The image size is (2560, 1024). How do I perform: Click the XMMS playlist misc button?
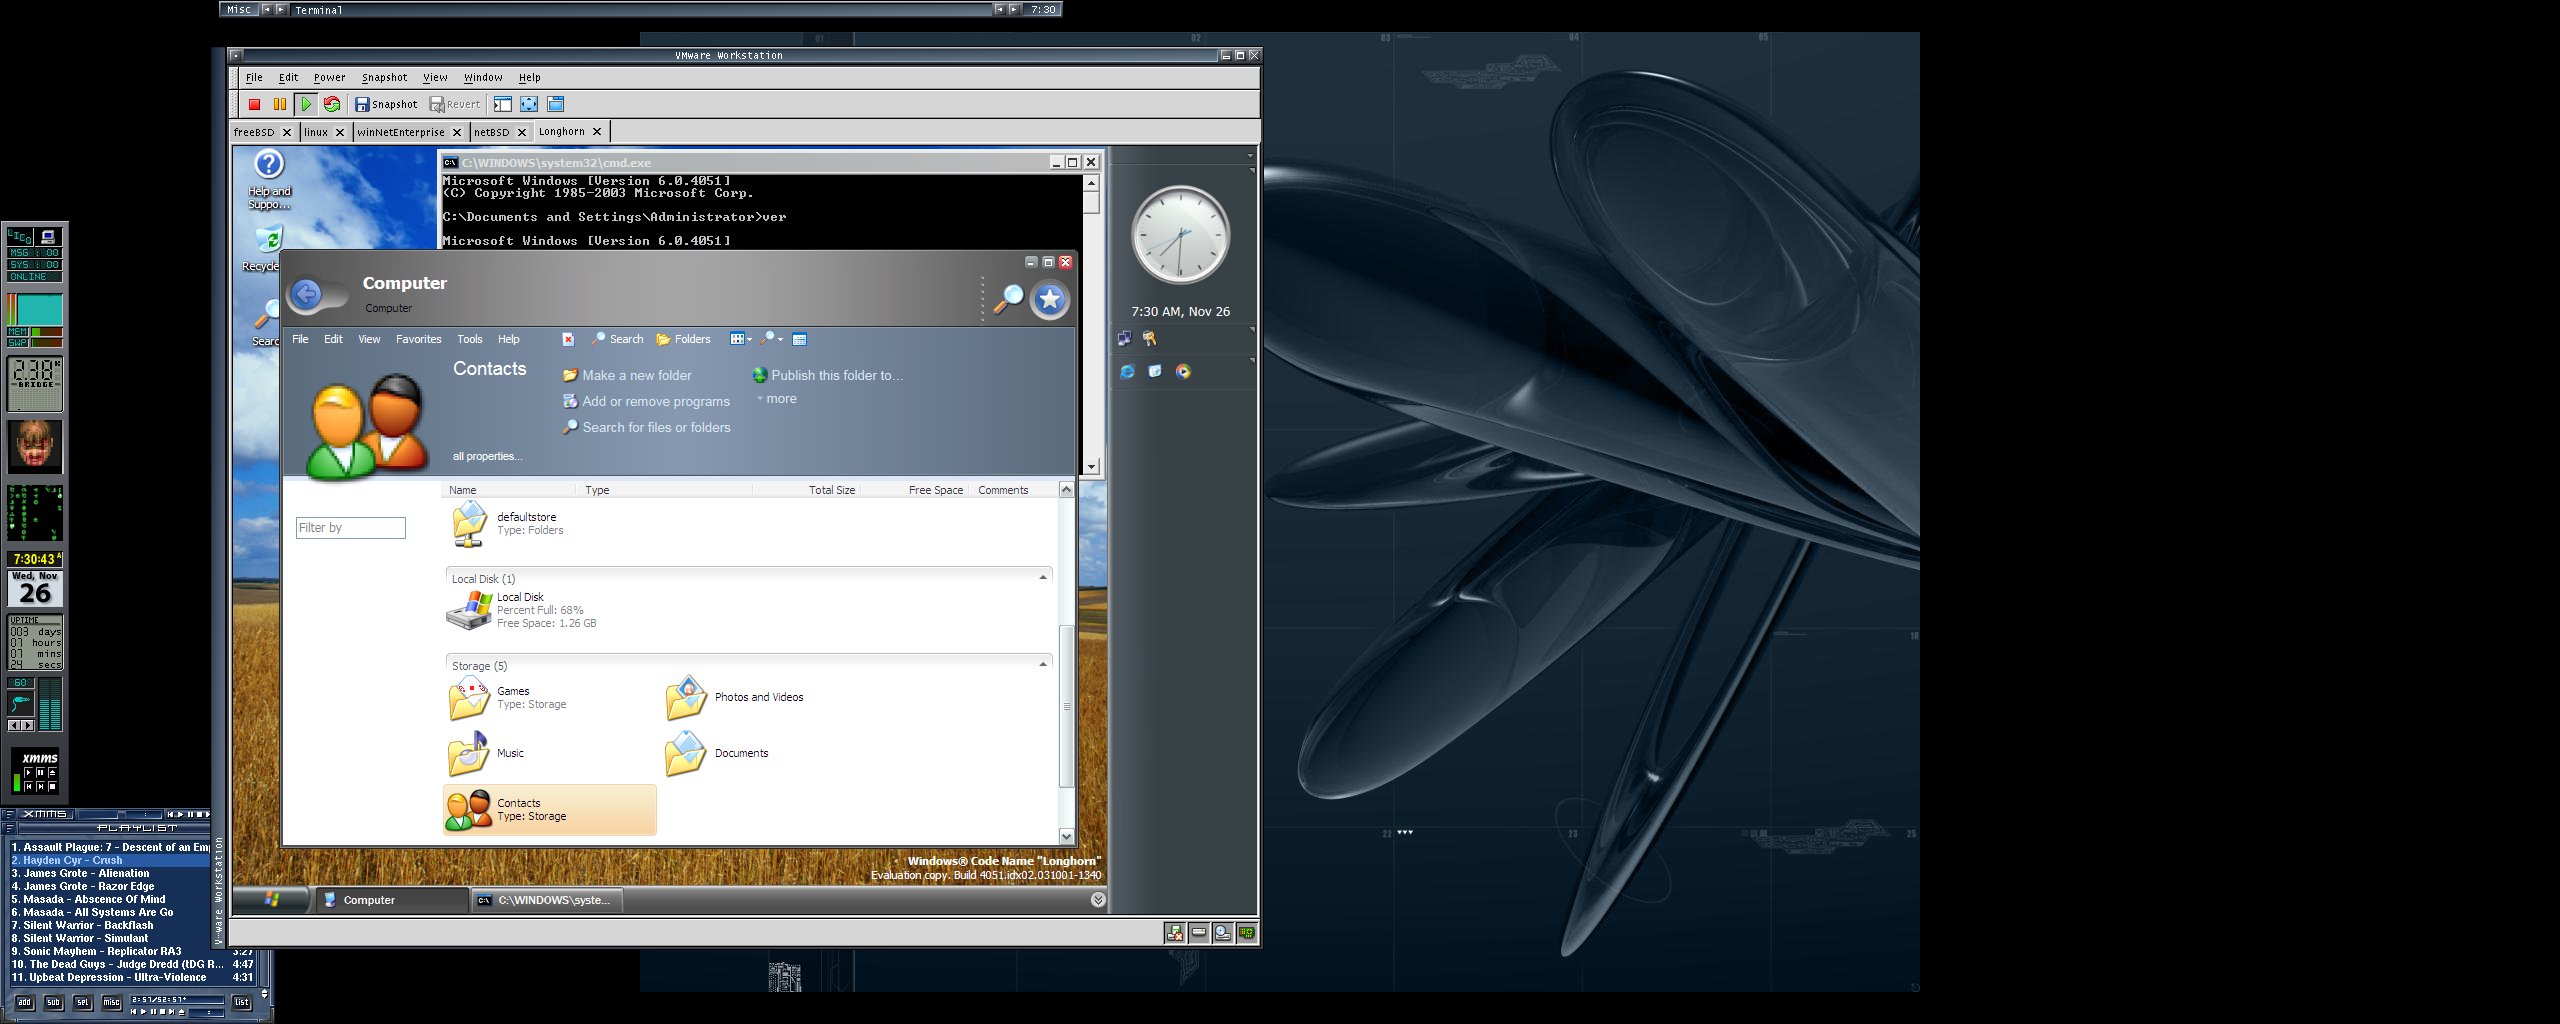point(112,1002)
